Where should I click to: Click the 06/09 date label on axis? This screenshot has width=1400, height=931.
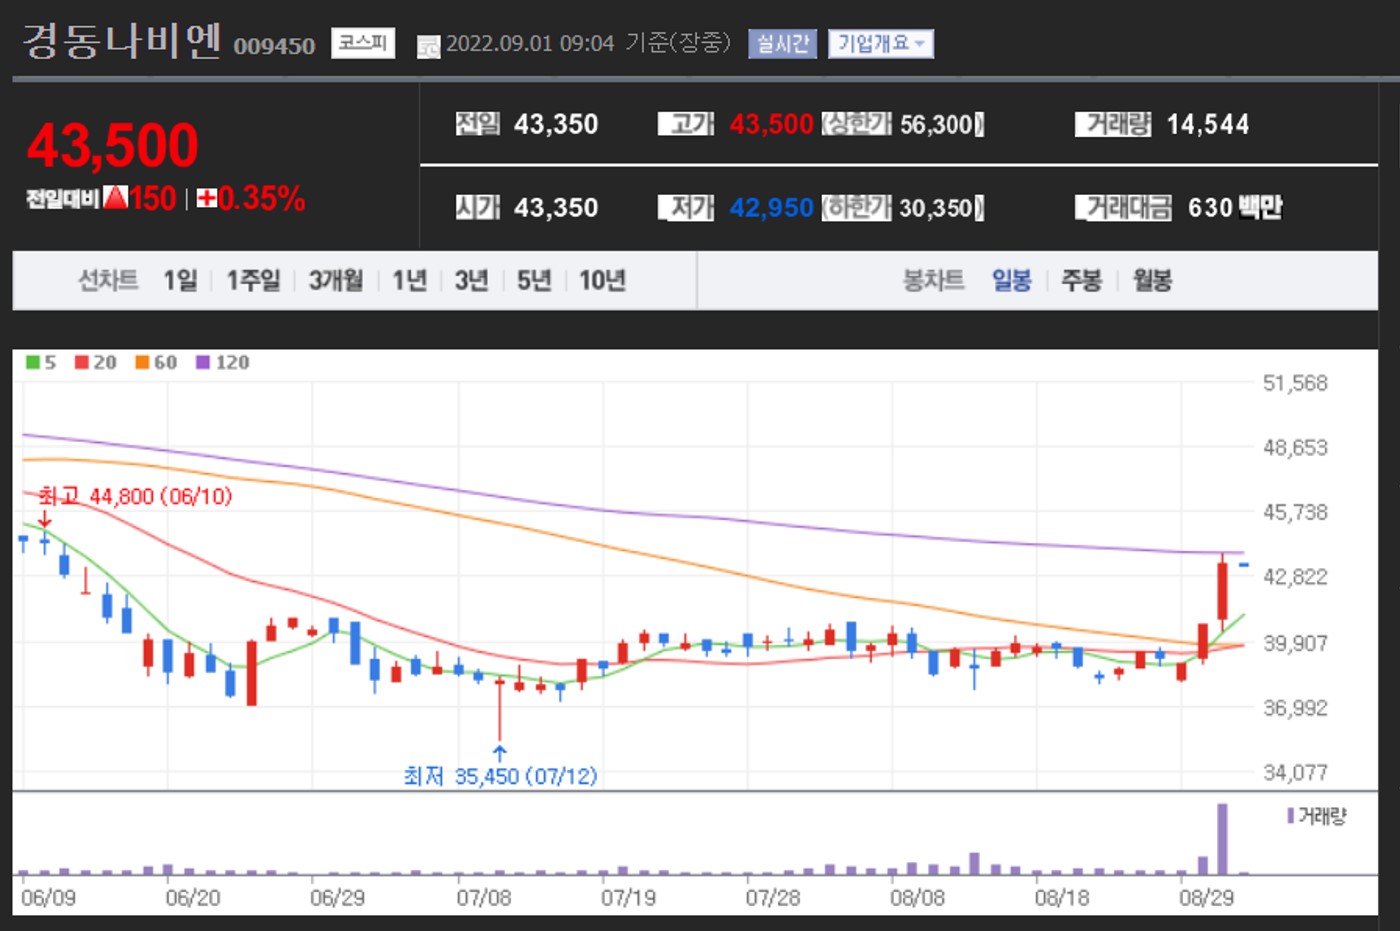click(x=48, y=898)
